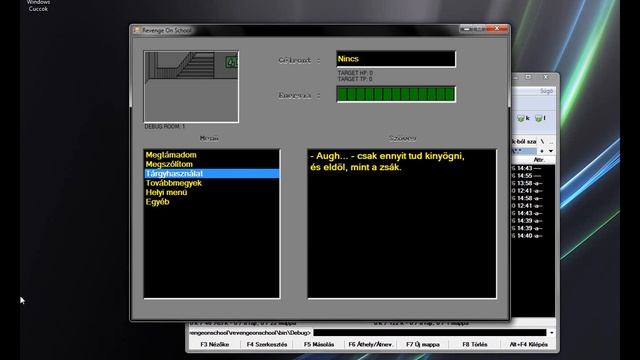Click the backslash root directory button
This screenshot has height=360, width=640.
542,141
